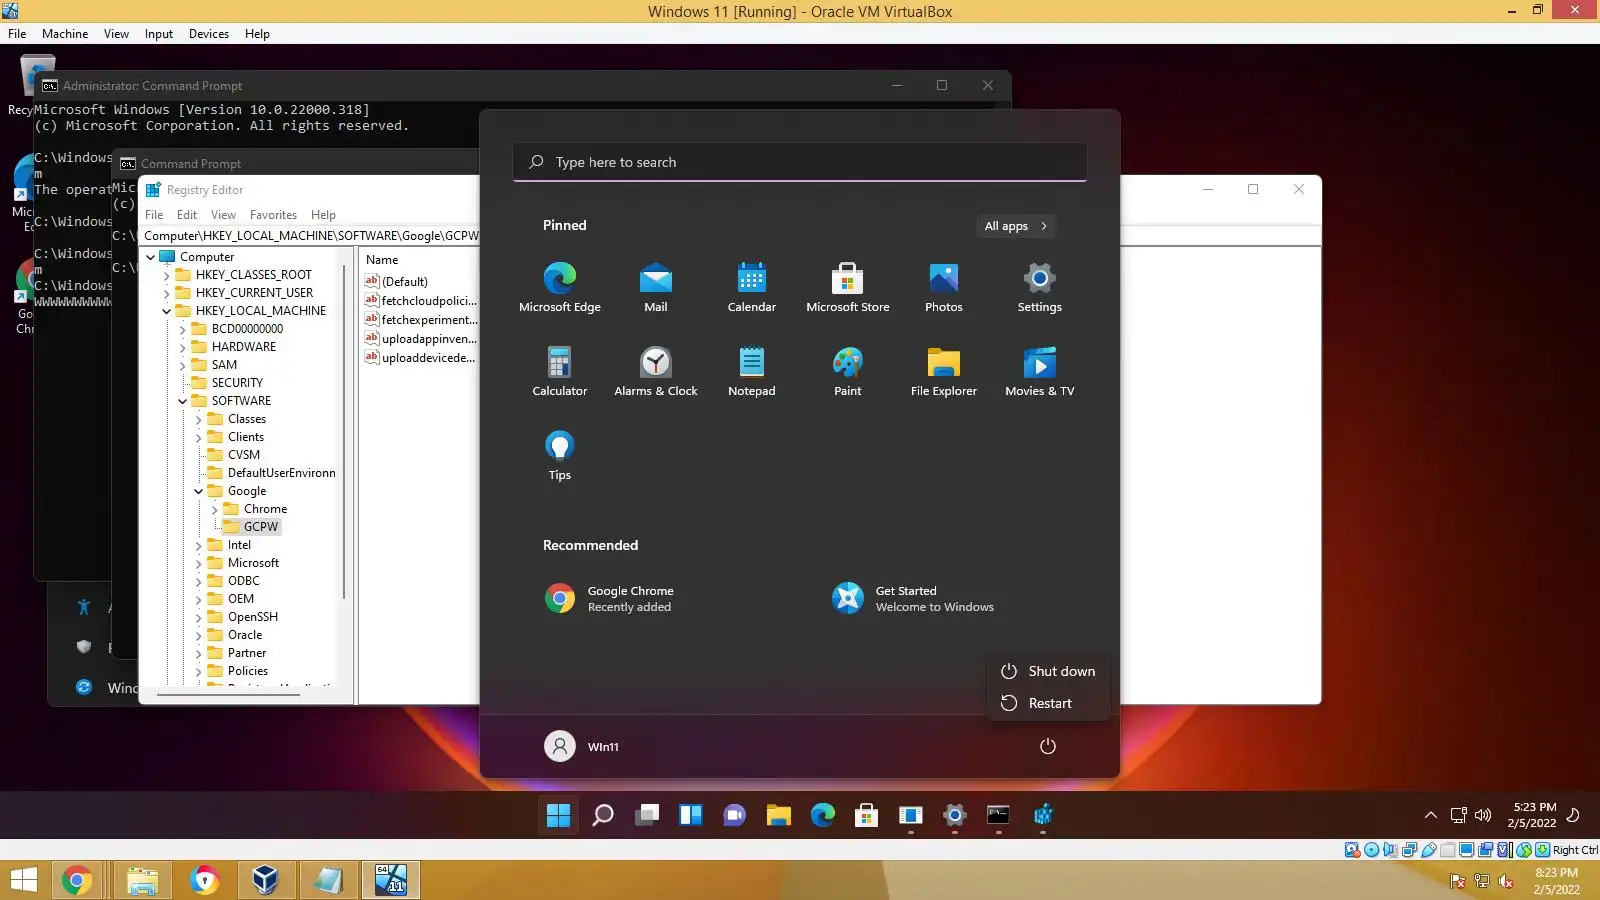Viewport: 1600px width, 900px height.
Task: Open Chrome on the host taskbar
Action: (77, 880)
